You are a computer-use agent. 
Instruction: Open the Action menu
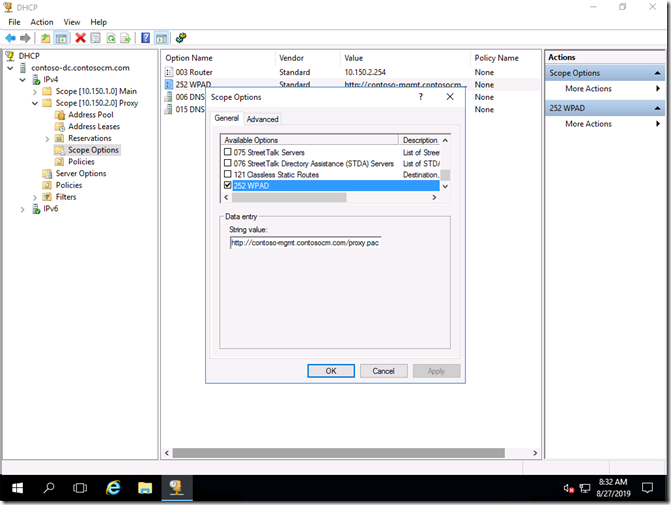point(42,22)
